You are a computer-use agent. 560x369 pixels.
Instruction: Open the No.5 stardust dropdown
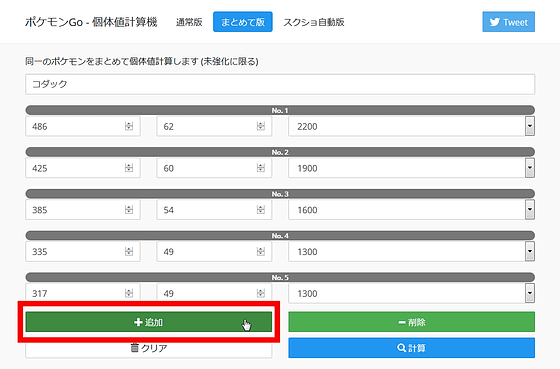(x=411, y=293)
